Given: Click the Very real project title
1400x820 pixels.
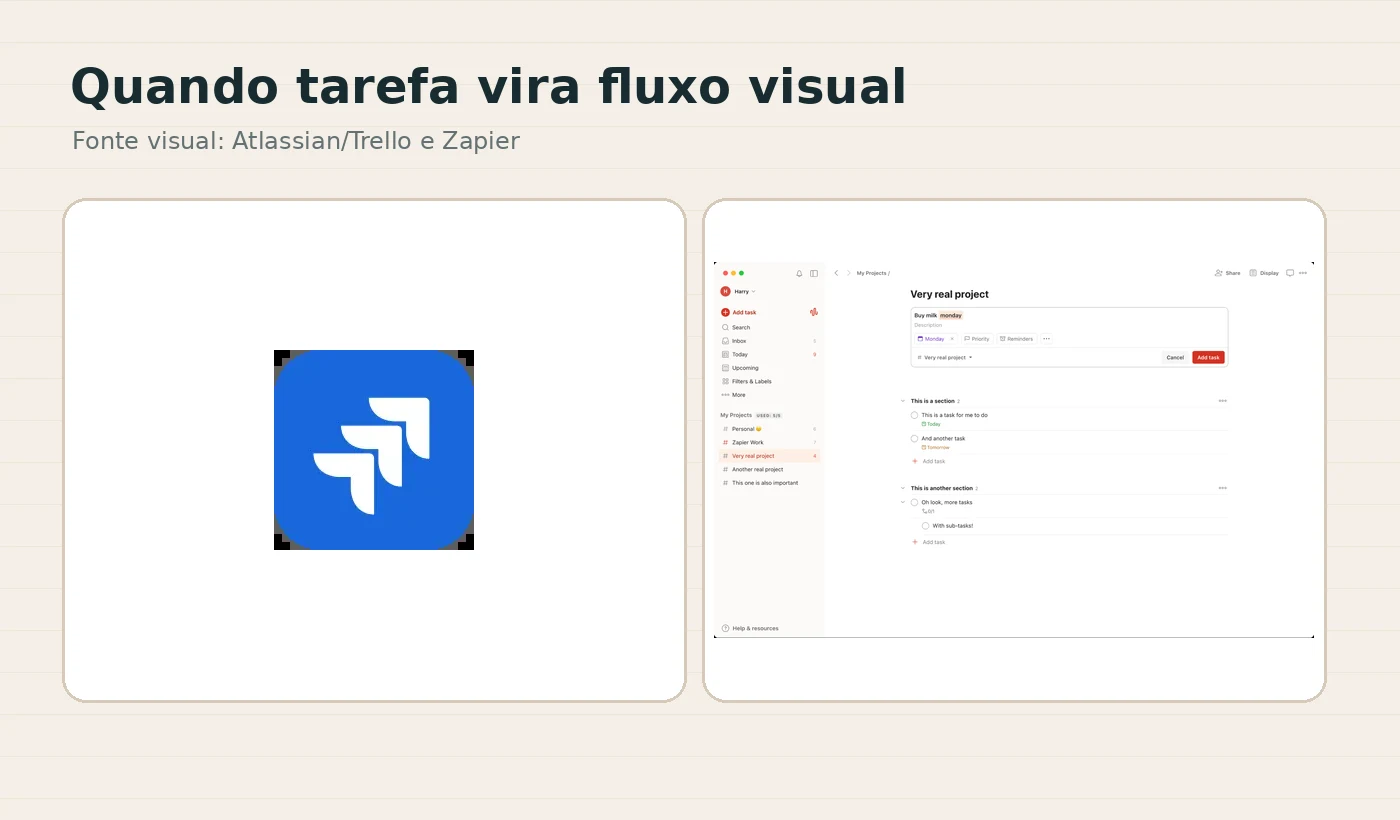Looking at the screenshot, I should pos(949,294).
